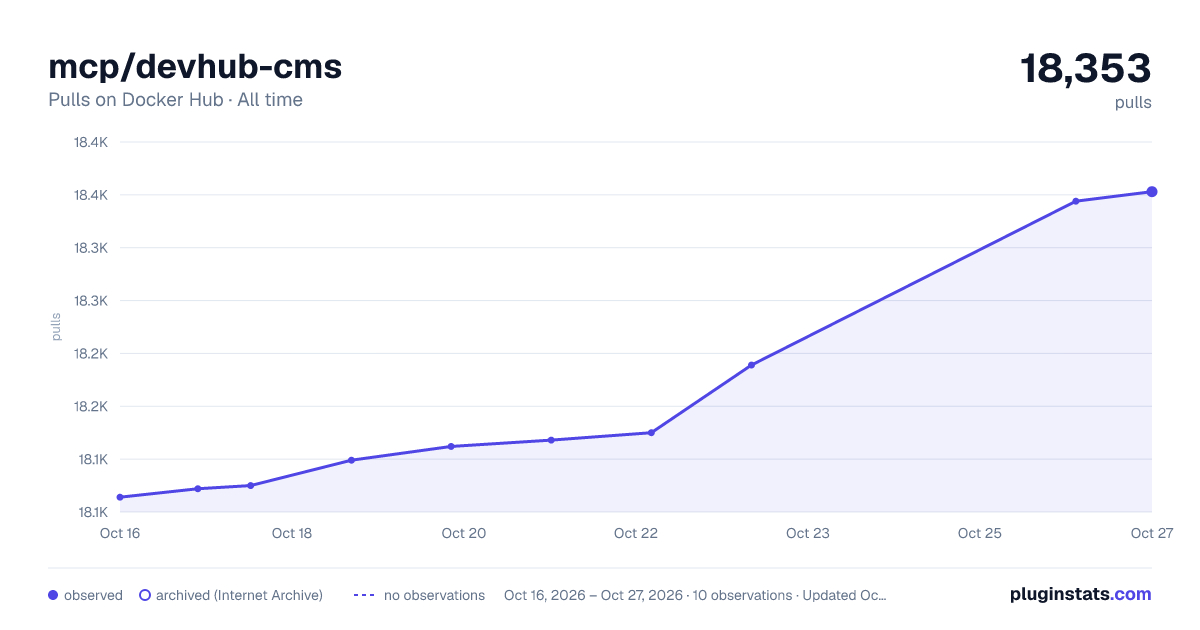Click the 18,353 total pulls number
The image size is (1200, 630).
click(x=1085, y=69)
